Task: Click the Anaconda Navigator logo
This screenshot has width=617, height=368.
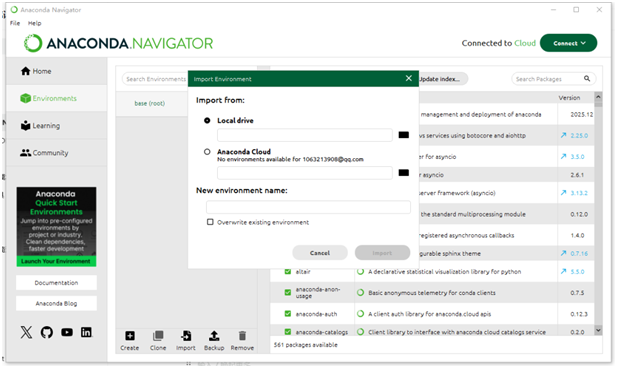Action: pos(118,43)
